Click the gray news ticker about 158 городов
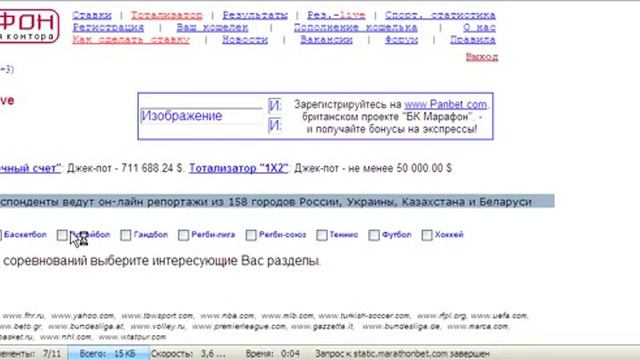The height and width of the screenshot is (360, 640). [x=277, y=201]
